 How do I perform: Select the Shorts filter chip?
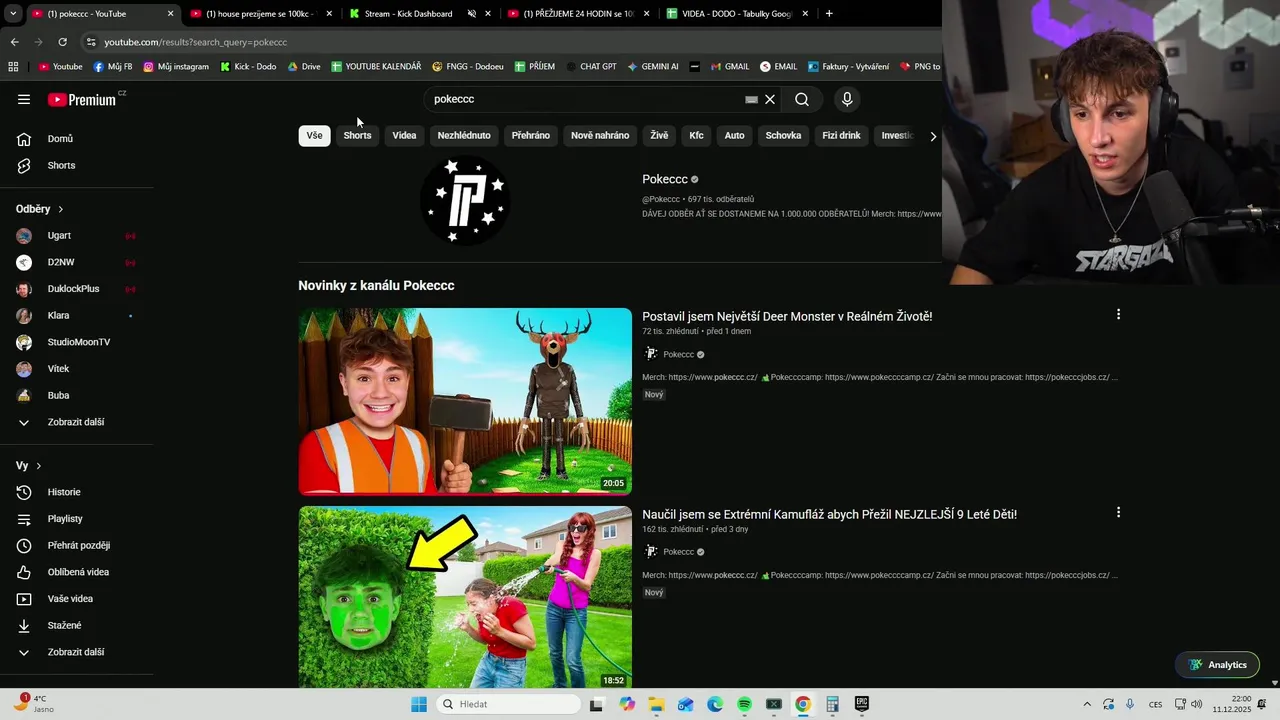[x=357, y=135]
